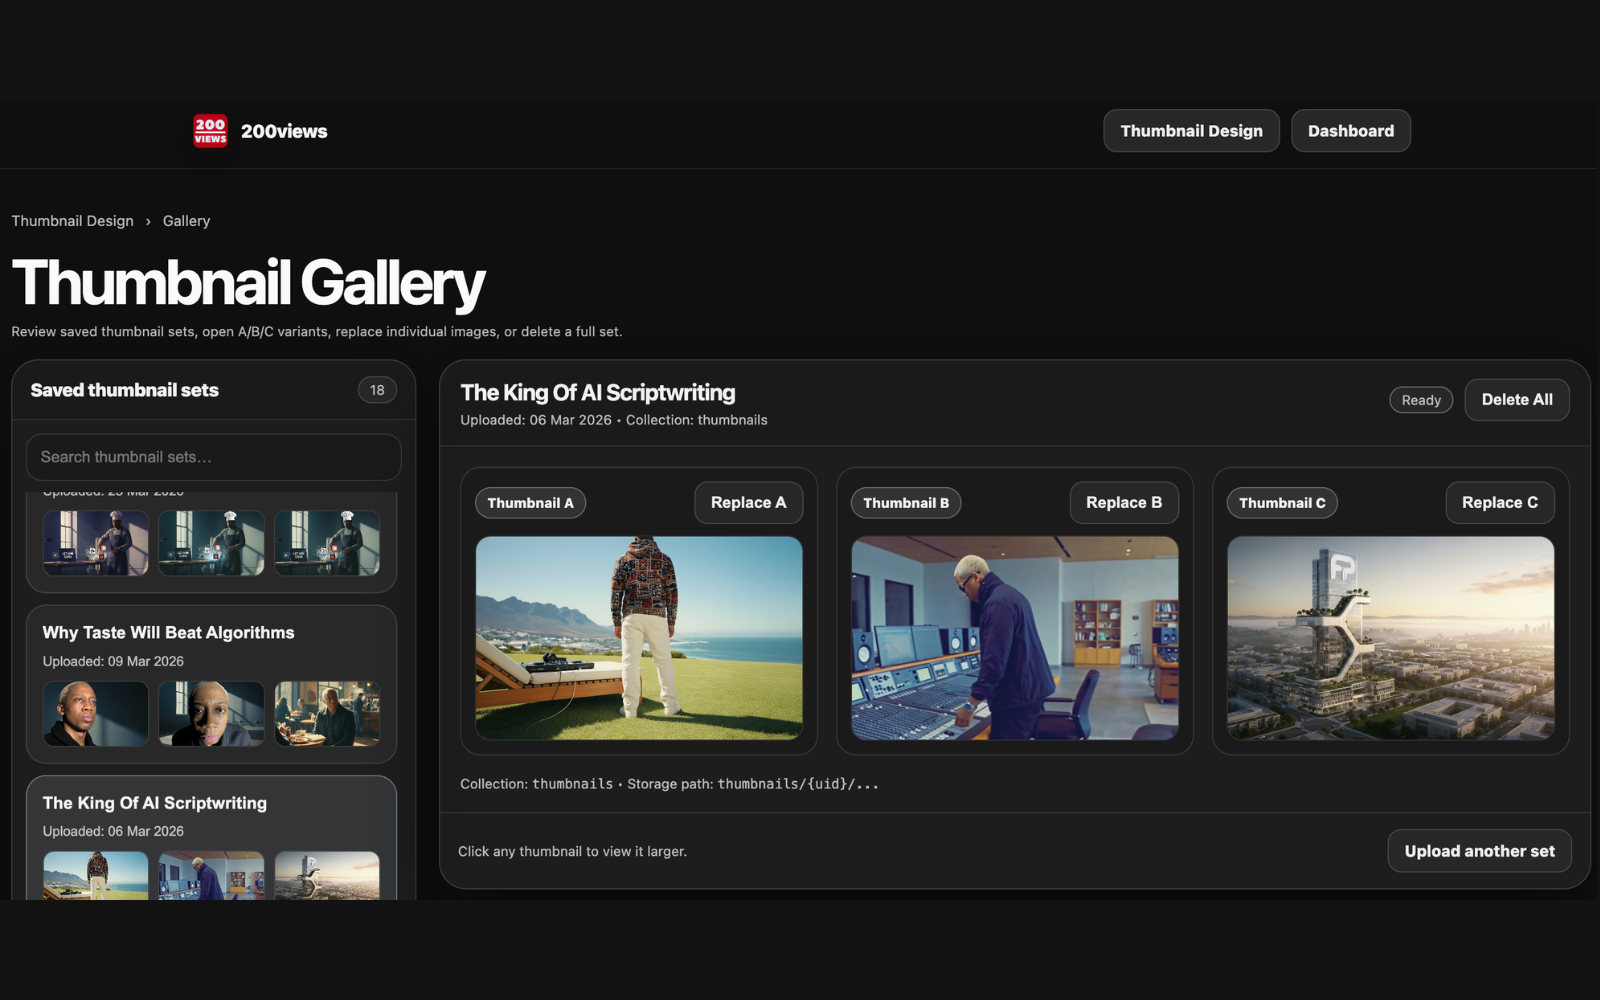Click the Gallery breadcrumb link
Image resolution: width=1600 pixels, height=1000 pixels.
point(186,220)
